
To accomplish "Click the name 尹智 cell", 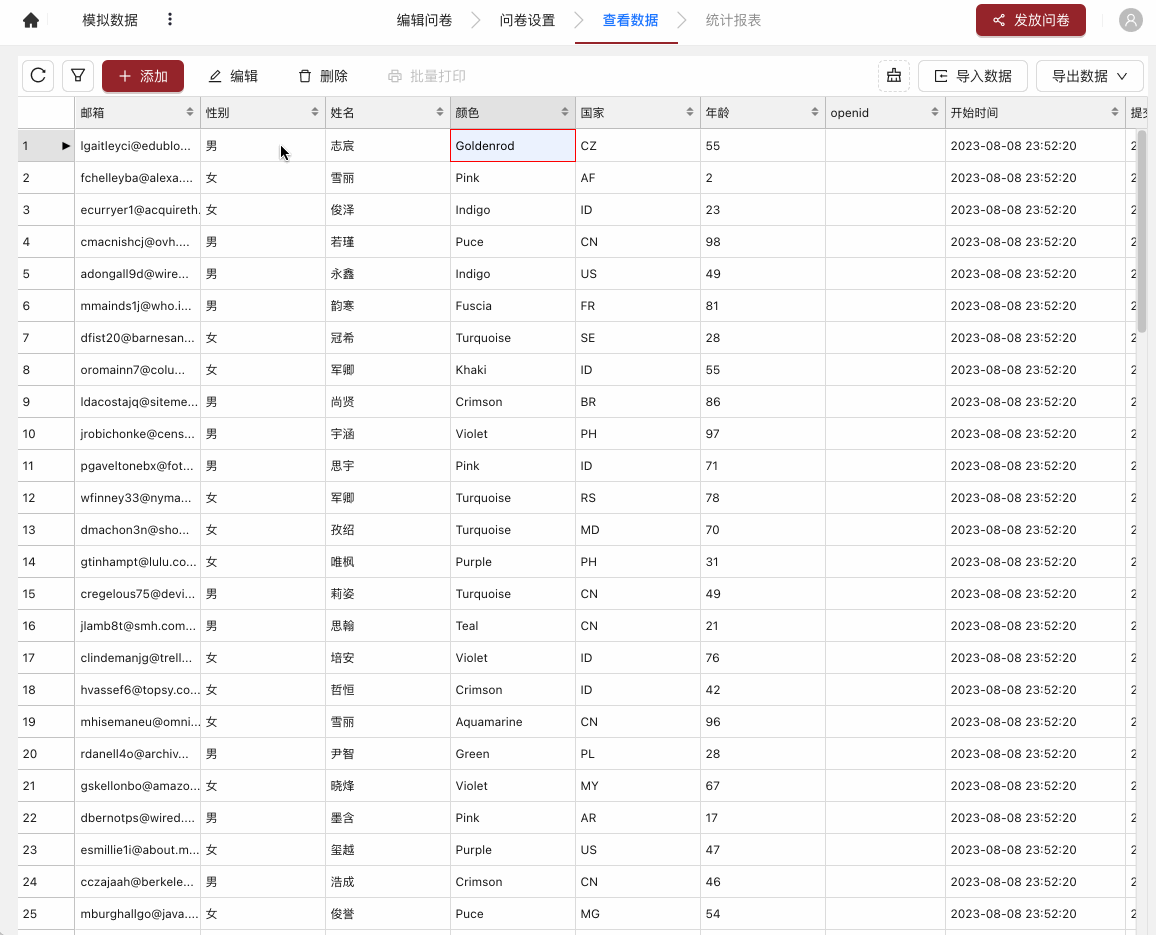I will 388,754.
